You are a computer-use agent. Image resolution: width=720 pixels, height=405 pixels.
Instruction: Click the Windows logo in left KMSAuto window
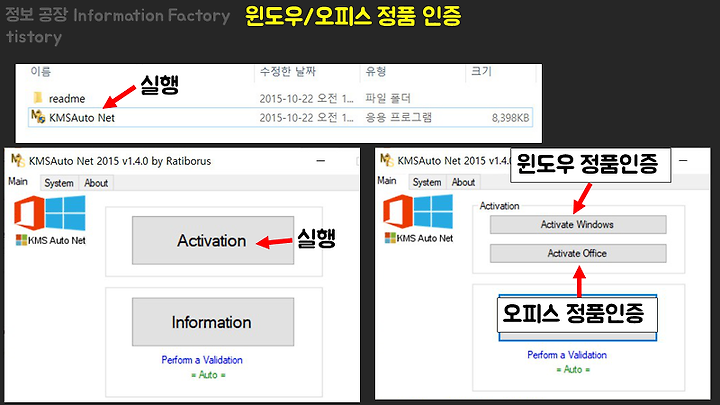coord(66,213)
